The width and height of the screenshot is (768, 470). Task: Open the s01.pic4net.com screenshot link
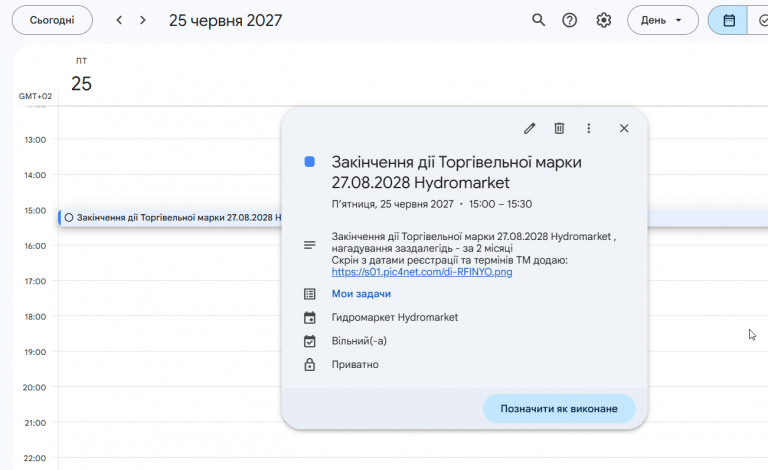[x=422, y=272]
